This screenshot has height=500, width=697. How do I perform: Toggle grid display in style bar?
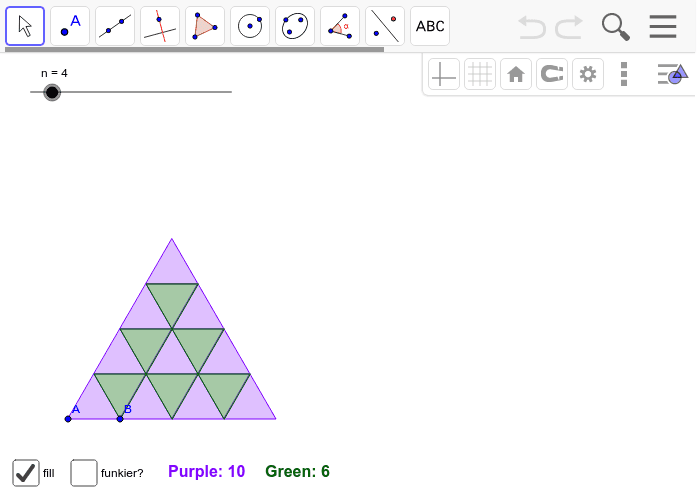[x=480, y=74]
